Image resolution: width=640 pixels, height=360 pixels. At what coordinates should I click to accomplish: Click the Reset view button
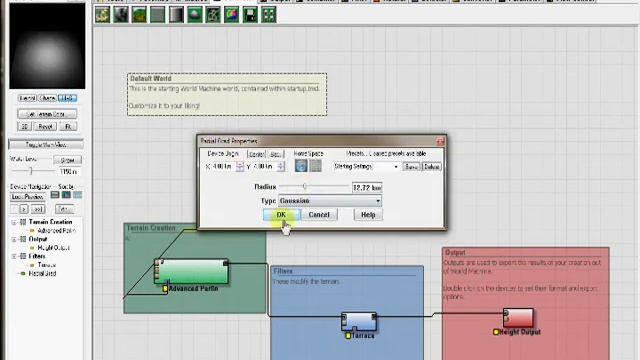pos(45,127)
